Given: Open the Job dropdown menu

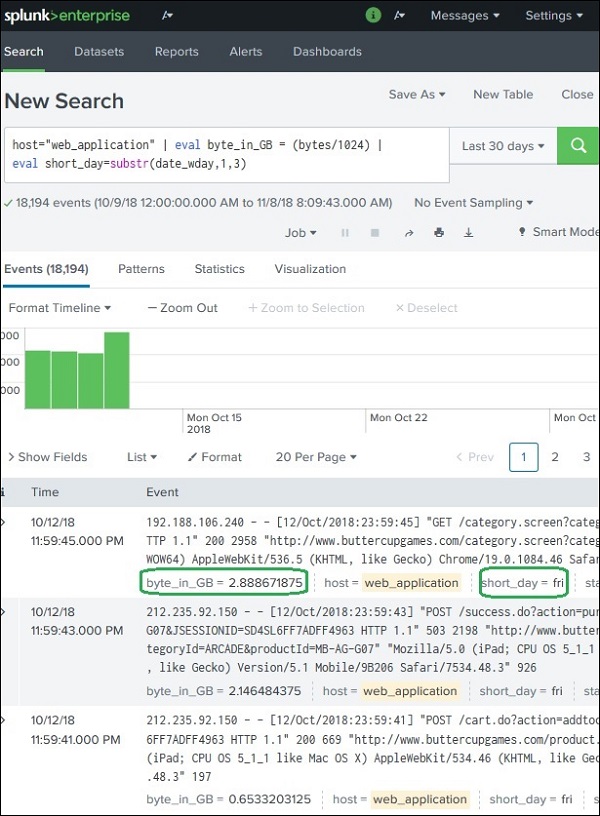Looking at the screenshot, I should tap(300, 232).
